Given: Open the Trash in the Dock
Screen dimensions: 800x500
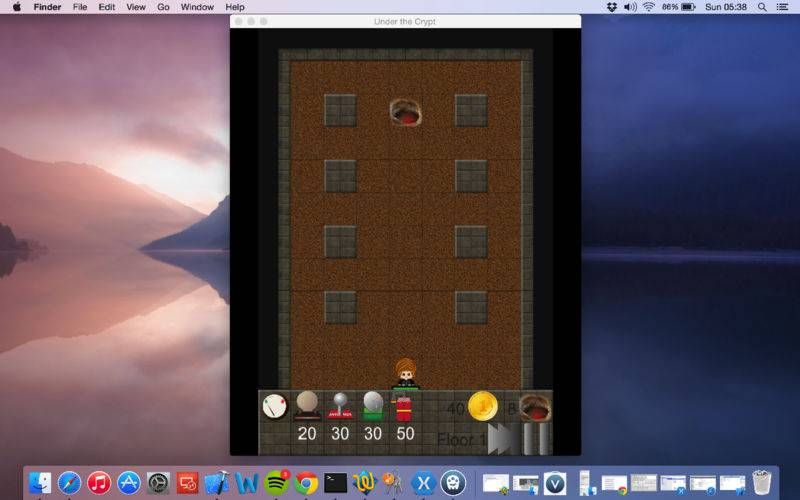Looking at the screenshot, I should [762, 482].
